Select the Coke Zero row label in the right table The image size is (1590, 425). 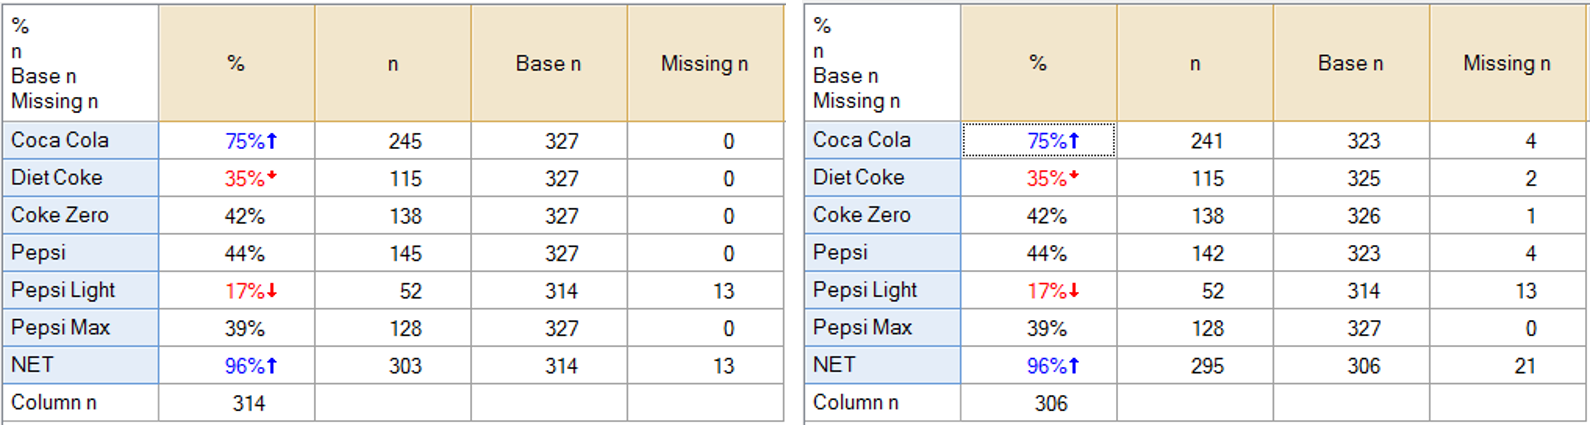pos(861,215)
